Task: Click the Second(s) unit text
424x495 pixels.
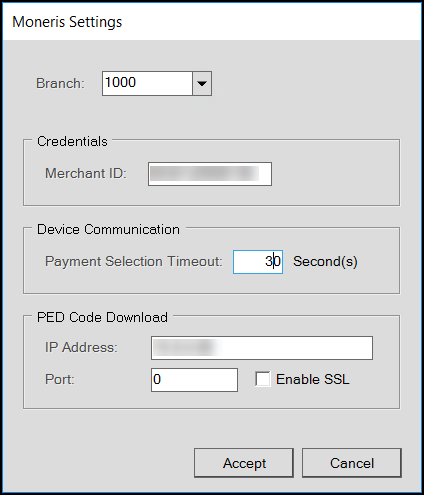Action: [x=325, y=262]
